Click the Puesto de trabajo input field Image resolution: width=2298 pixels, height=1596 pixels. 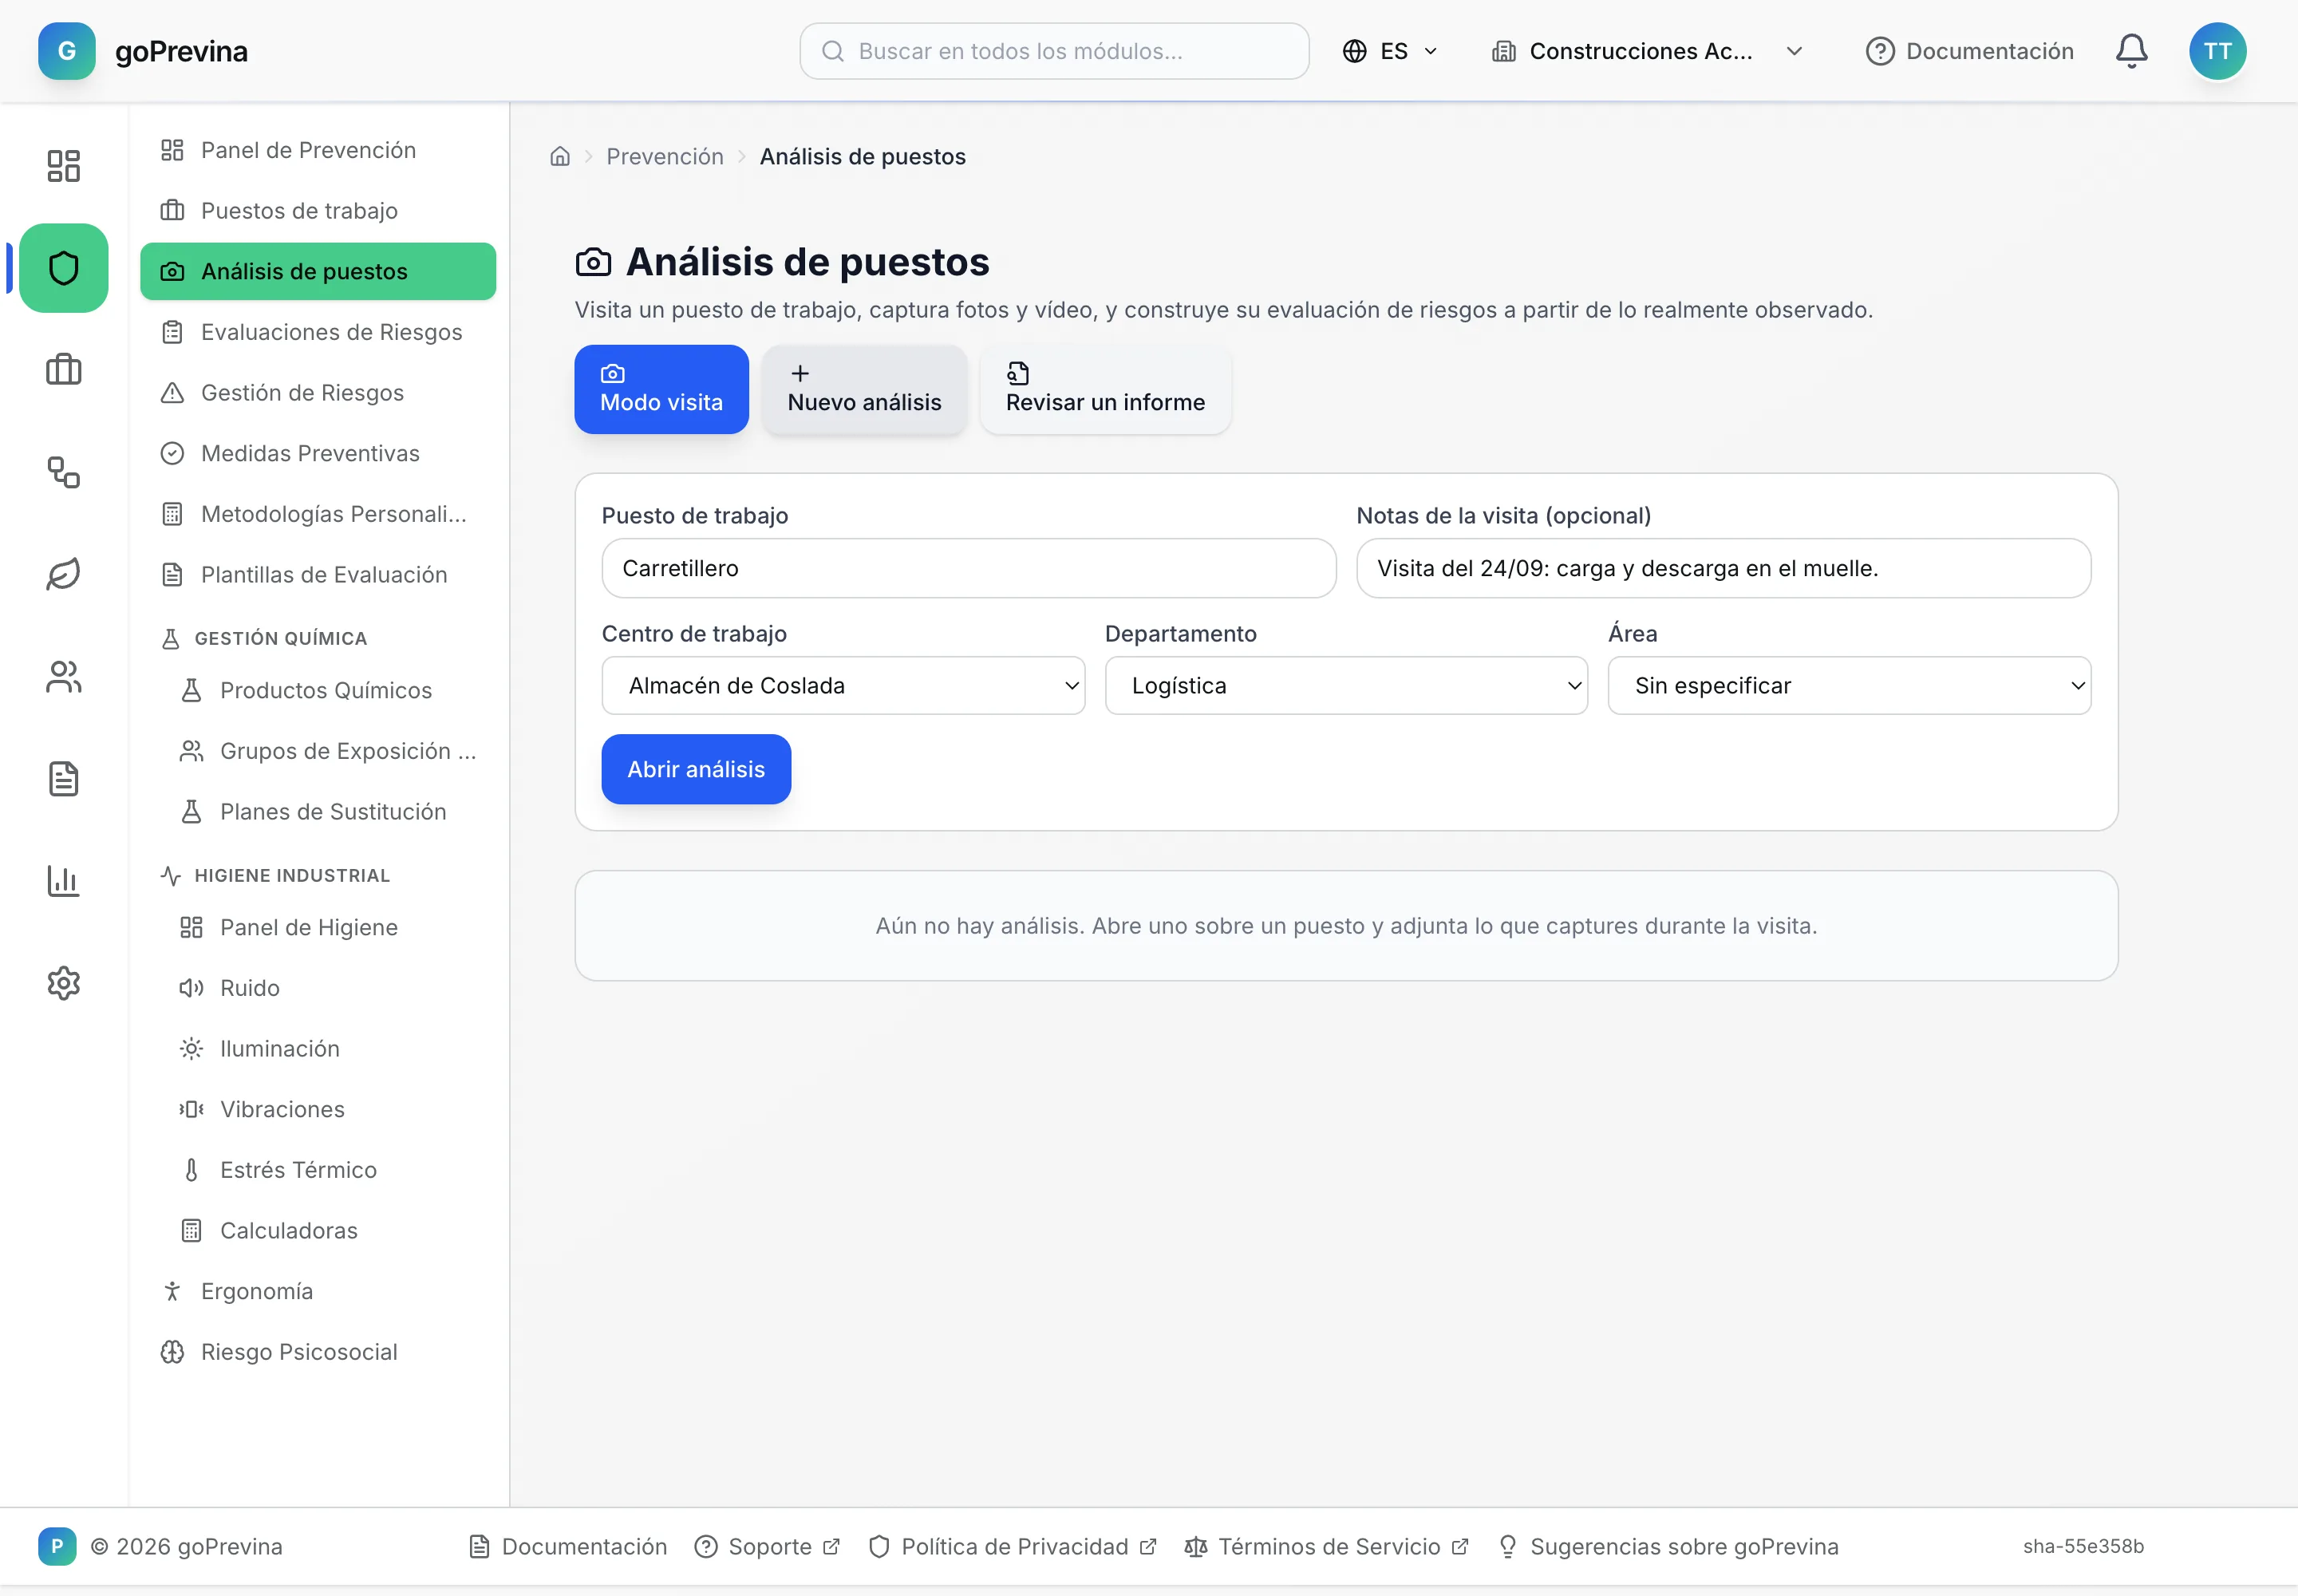[969, 568]
